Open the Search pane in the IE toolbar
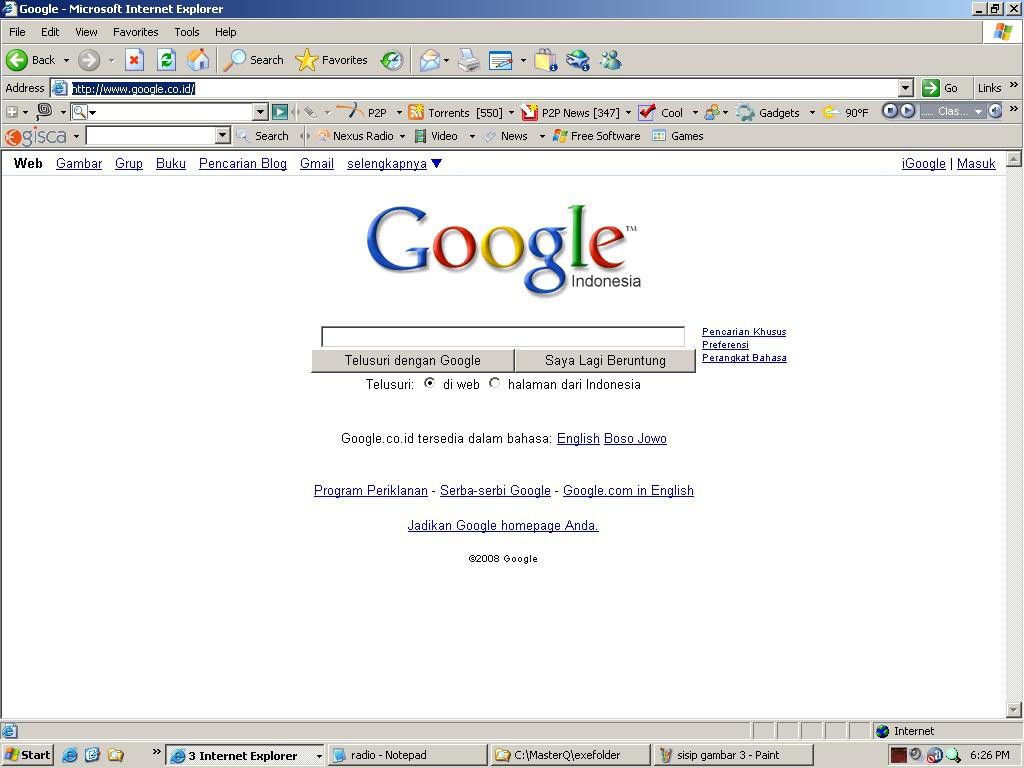 pyautogui.click(x=253, y=60)
